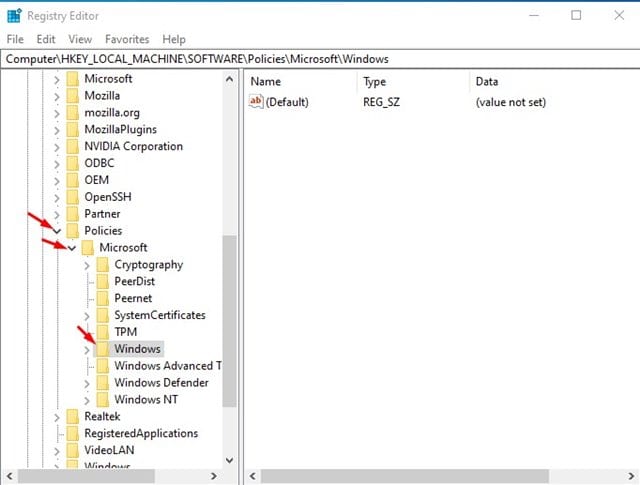This screenshot has height=485, width=640.
Task: Open the Favorites menu
Action: (125, 39)
